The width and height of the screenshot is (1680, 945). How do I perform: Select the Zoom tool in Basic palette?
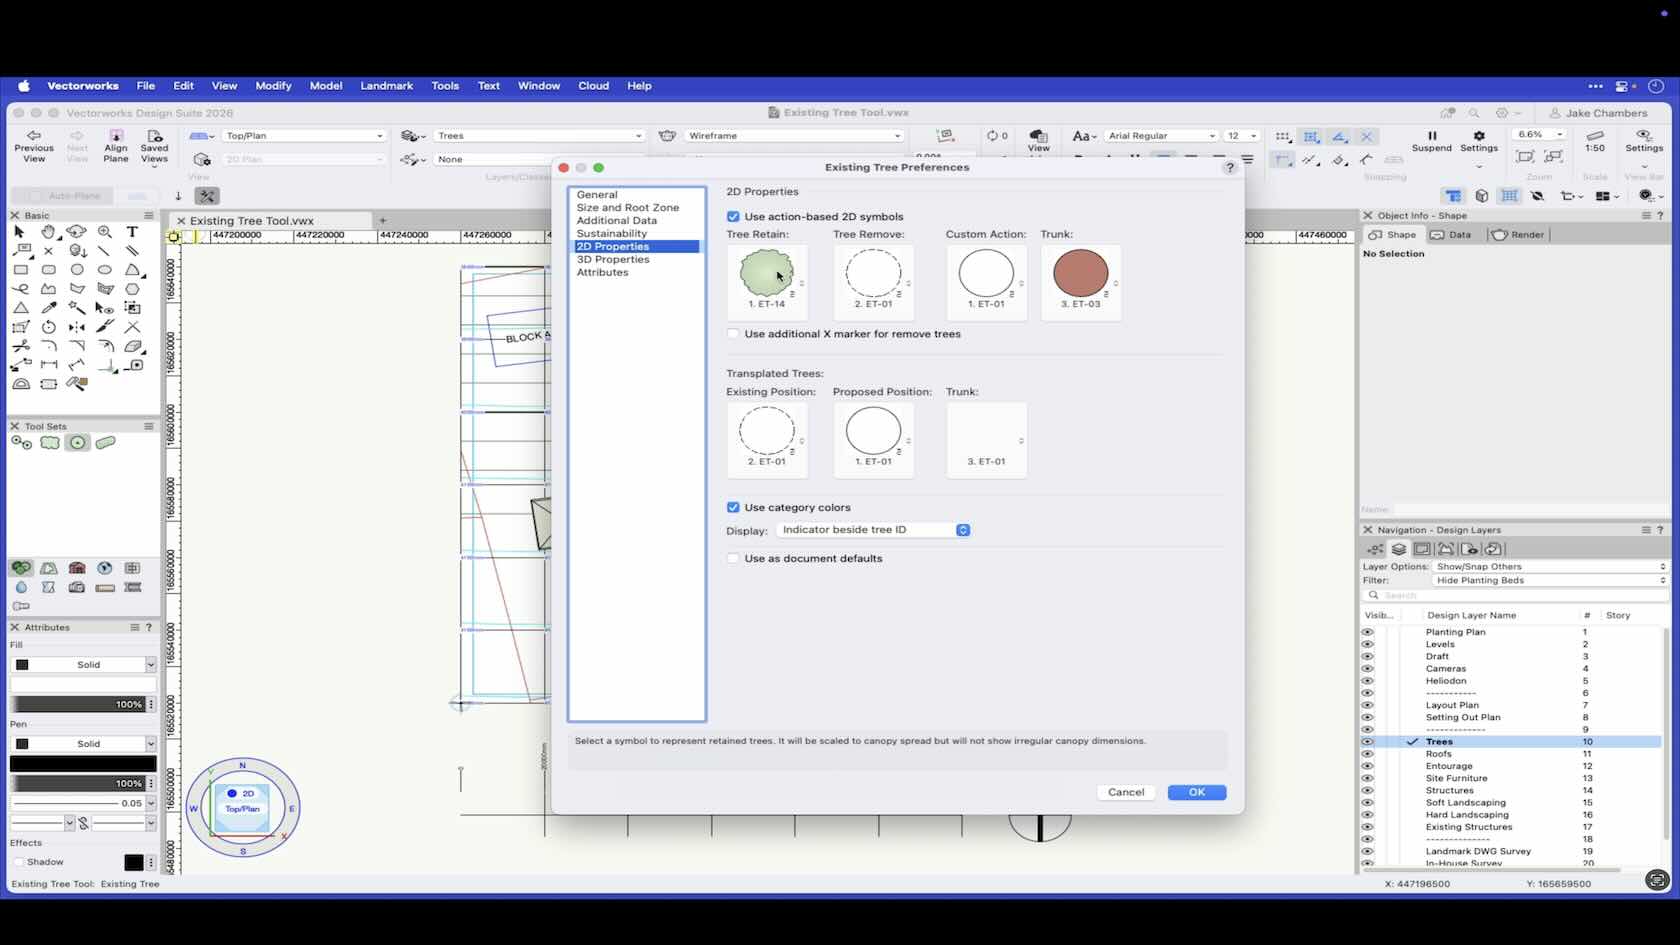[104, 231]
